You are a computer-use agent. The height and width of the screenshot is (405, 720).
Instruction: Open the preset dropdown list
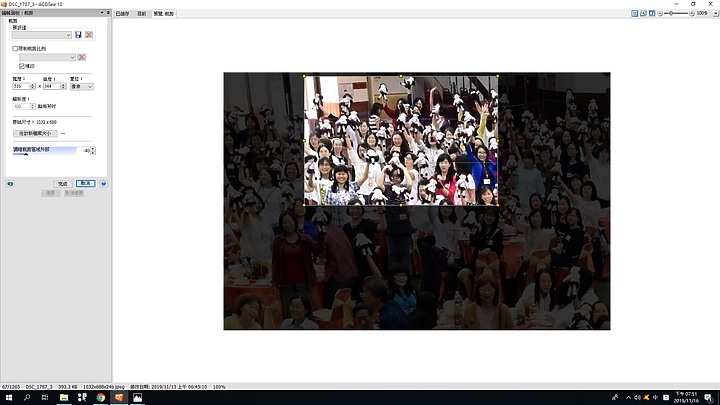coord(41,35)
